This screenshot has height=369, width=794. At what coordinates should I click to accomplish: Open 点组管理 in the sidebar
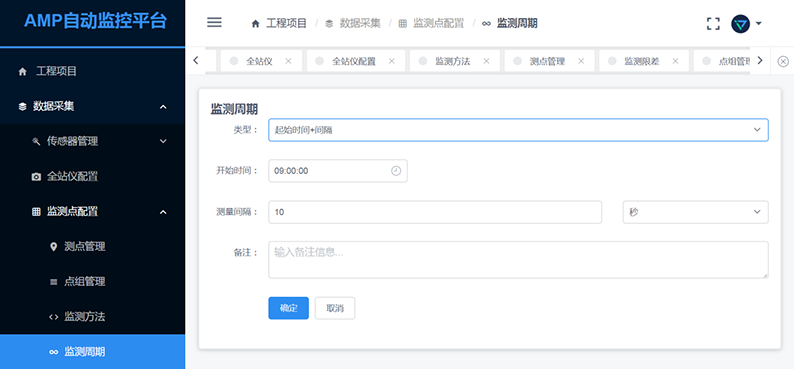click(92, 281)
